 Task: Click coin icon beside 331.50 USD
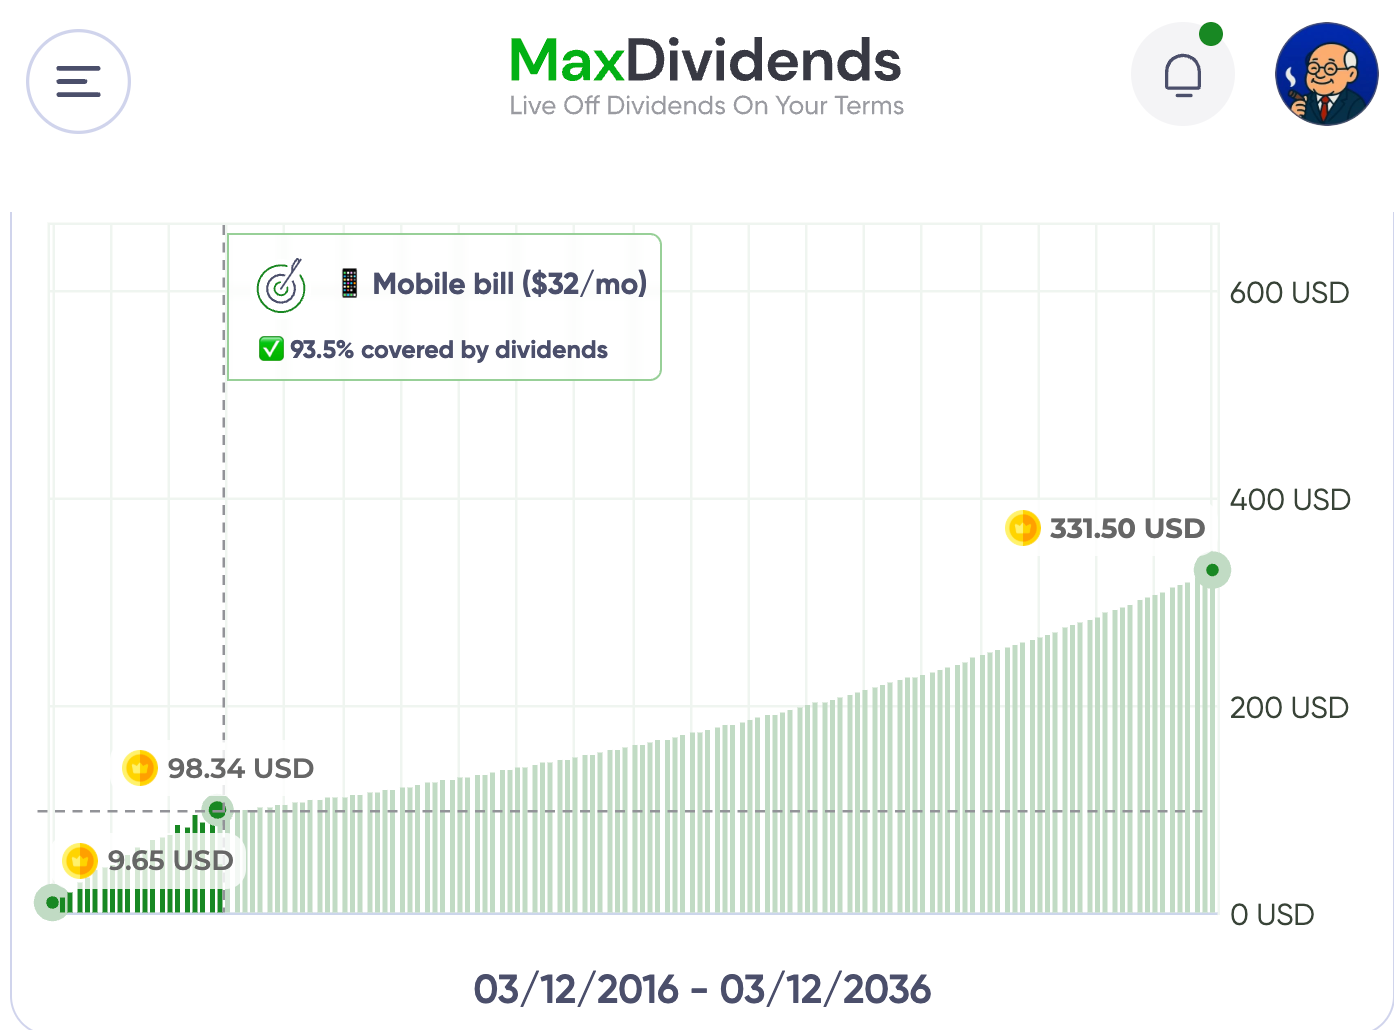click(1023, 527)
